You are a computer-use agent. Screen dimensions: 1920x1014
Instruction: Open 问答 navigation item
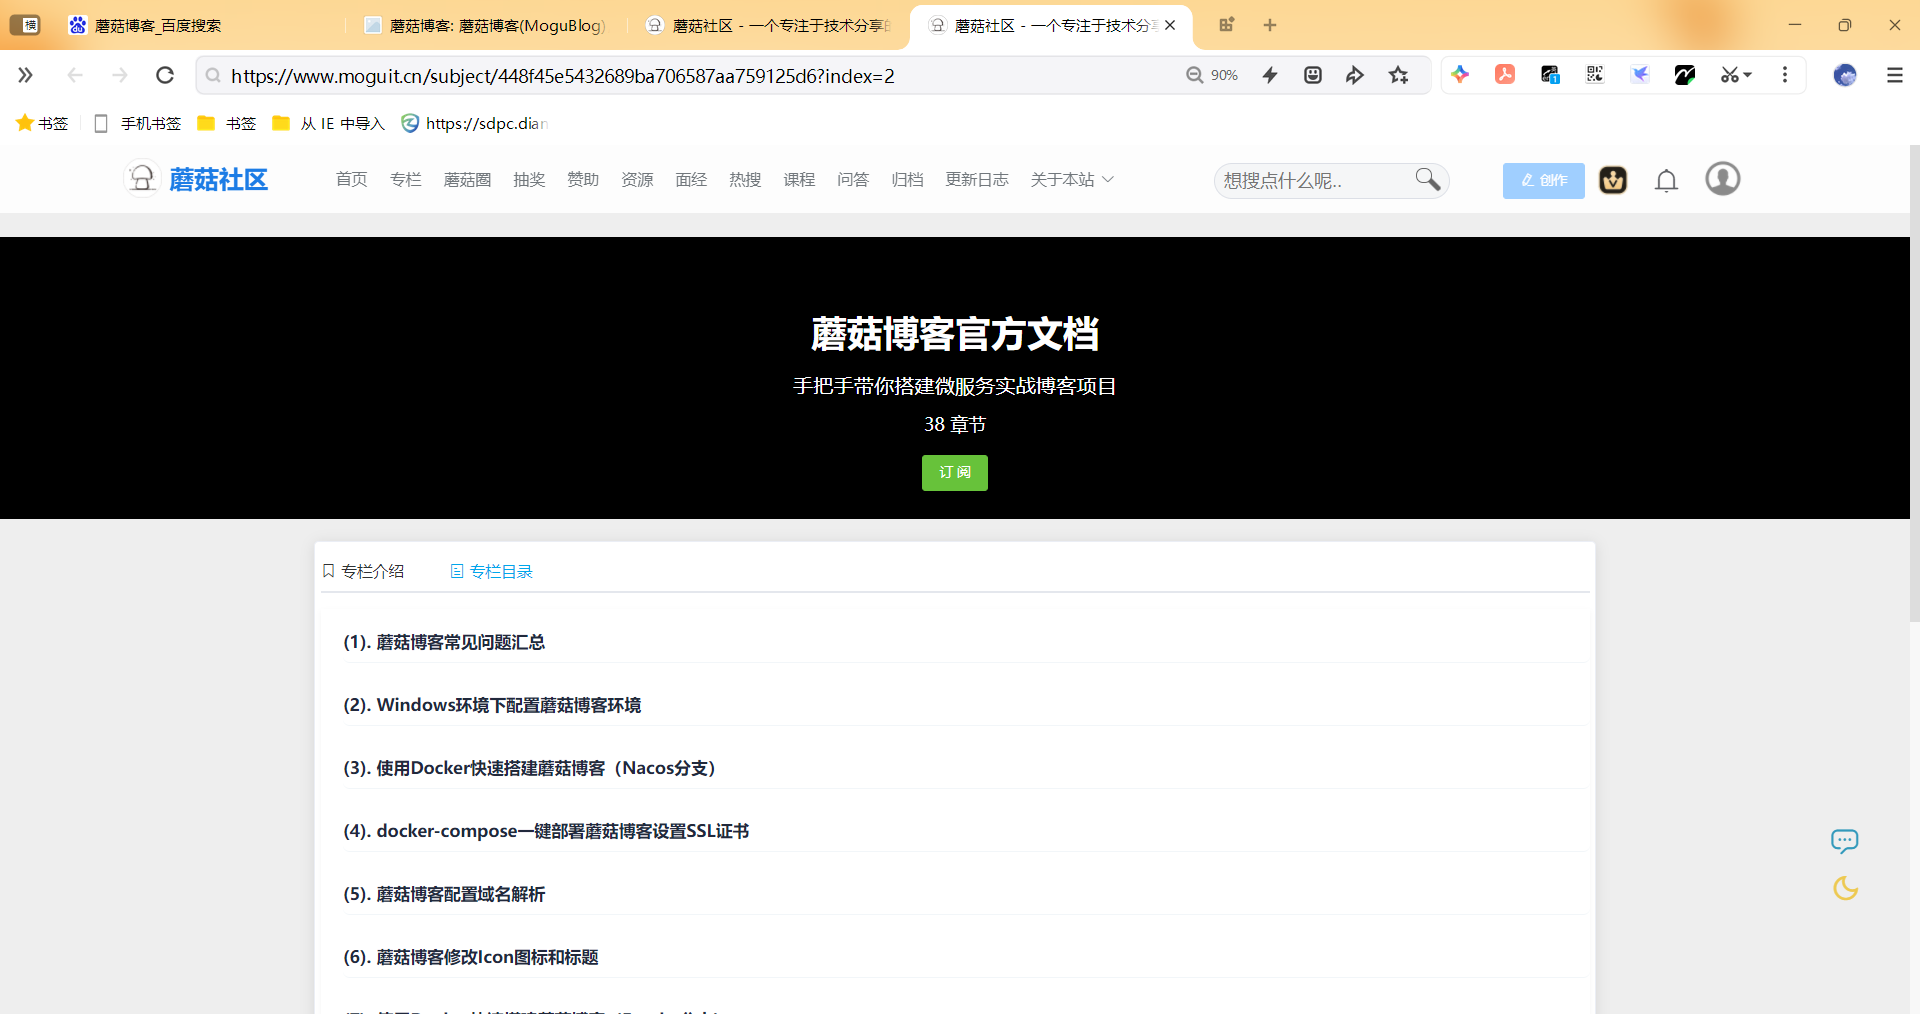(x=853, y=179)
